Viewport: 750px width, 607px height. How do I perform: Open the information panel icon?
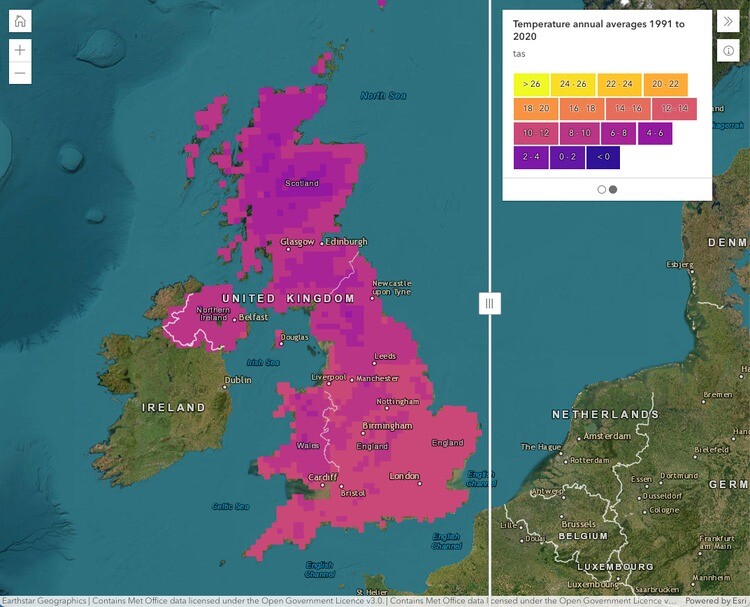tap(728, 51)
